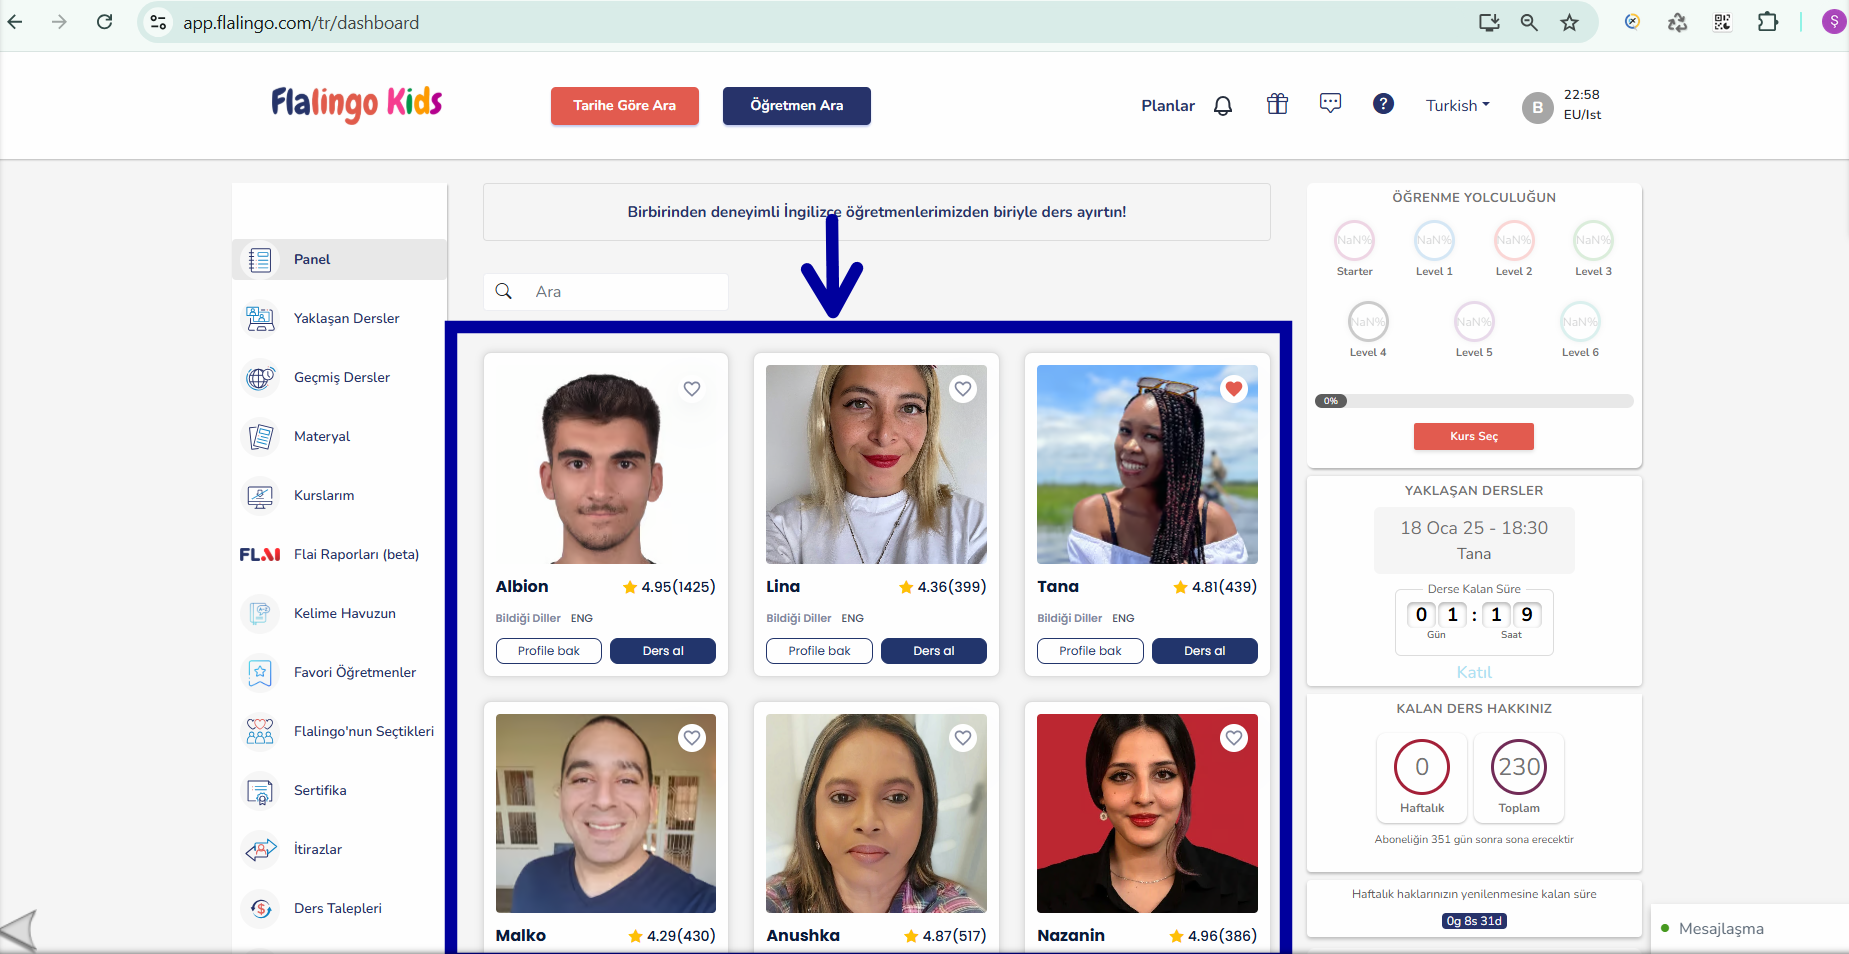View Lina's profile with Profile bak

point(819,651)
